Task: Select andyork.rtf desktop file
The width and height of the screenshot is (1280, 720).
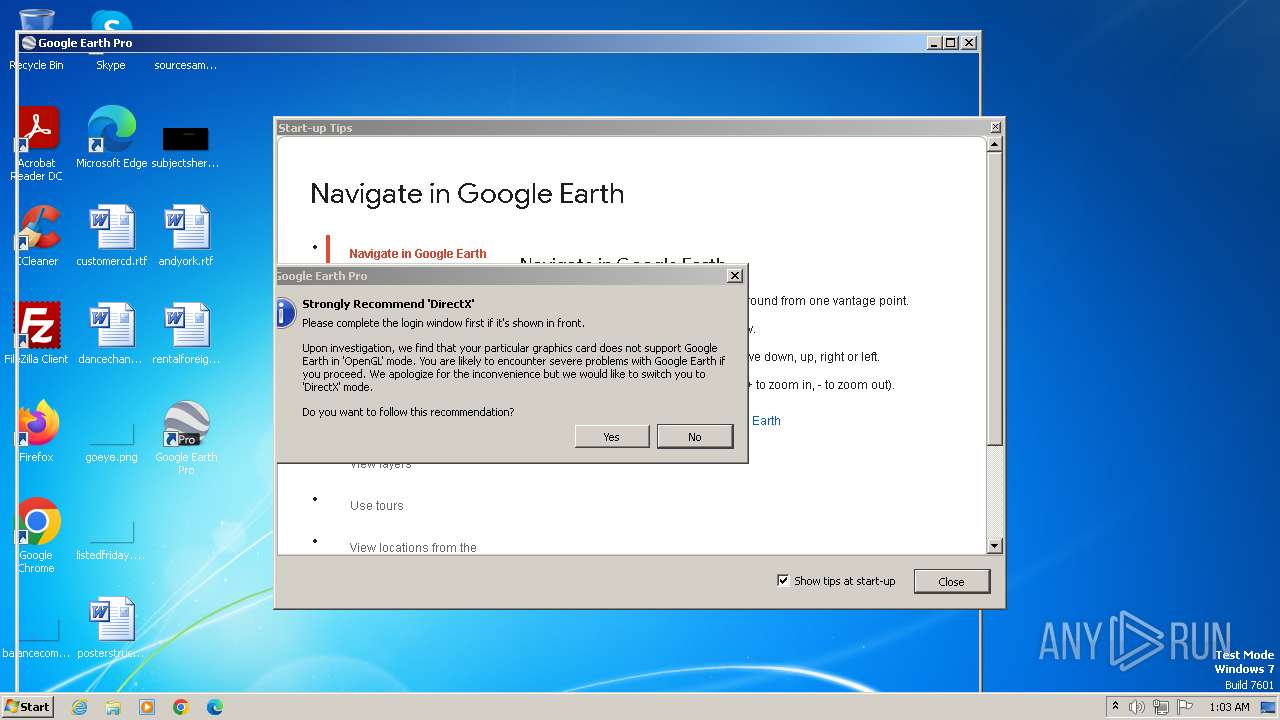Action: (186, 235)
